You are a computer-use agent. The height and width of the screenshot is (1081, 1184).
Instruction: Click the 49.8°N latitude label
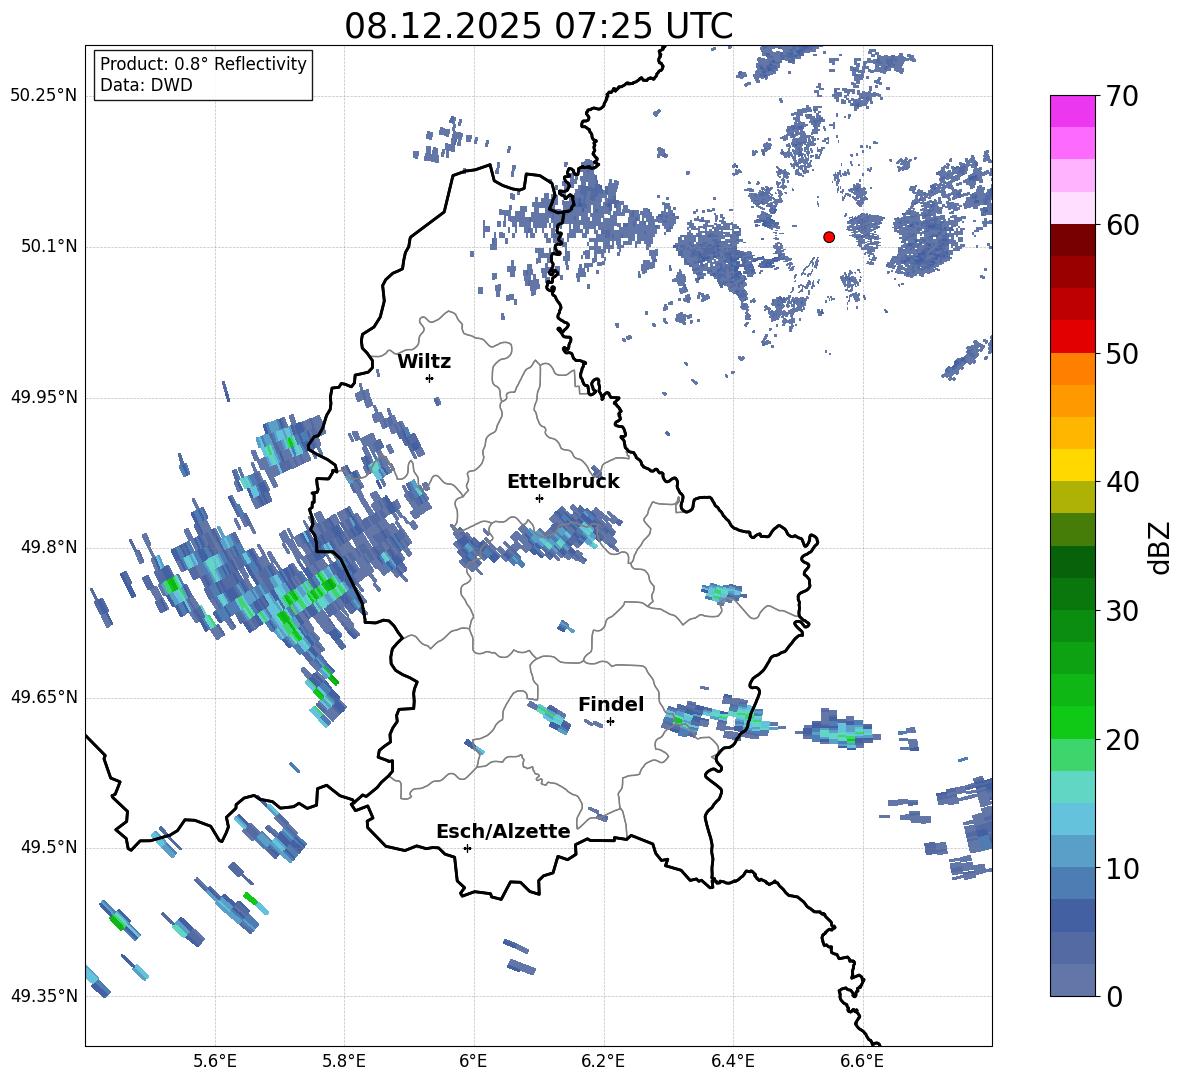(x=49, y=547)
